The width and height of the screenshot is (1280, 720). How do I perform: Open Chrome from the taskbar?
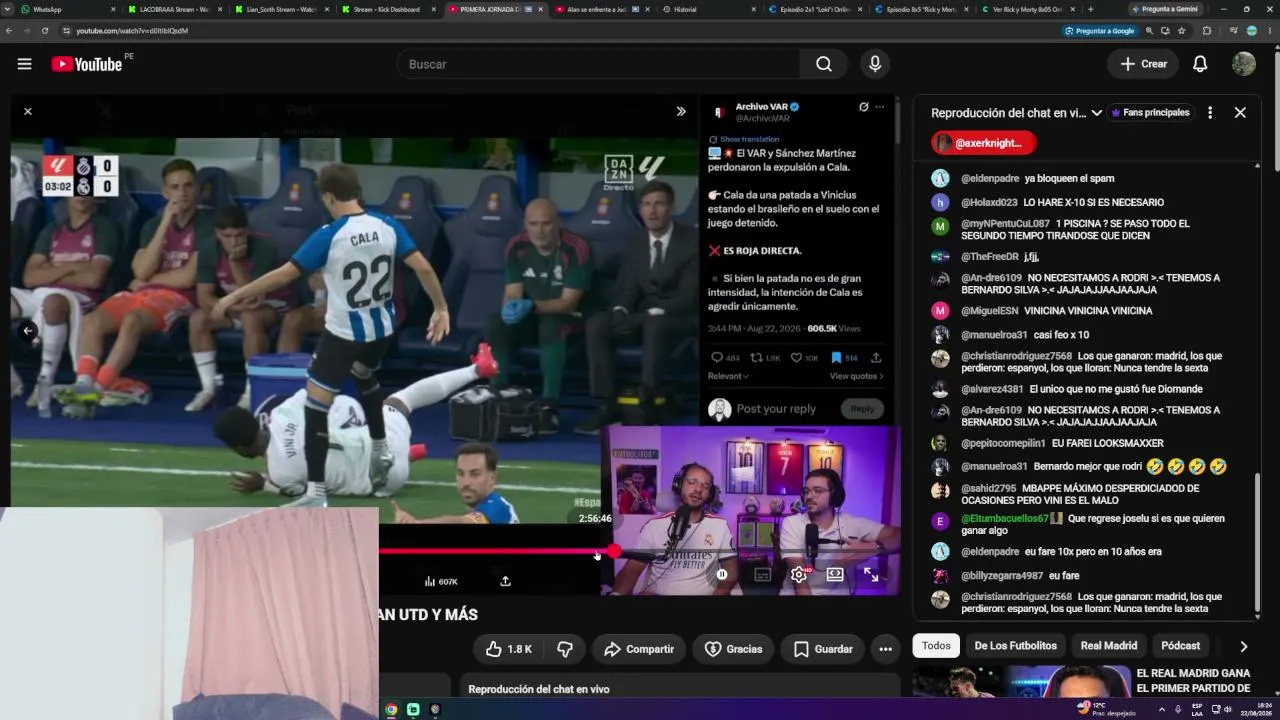pos(391,710)
